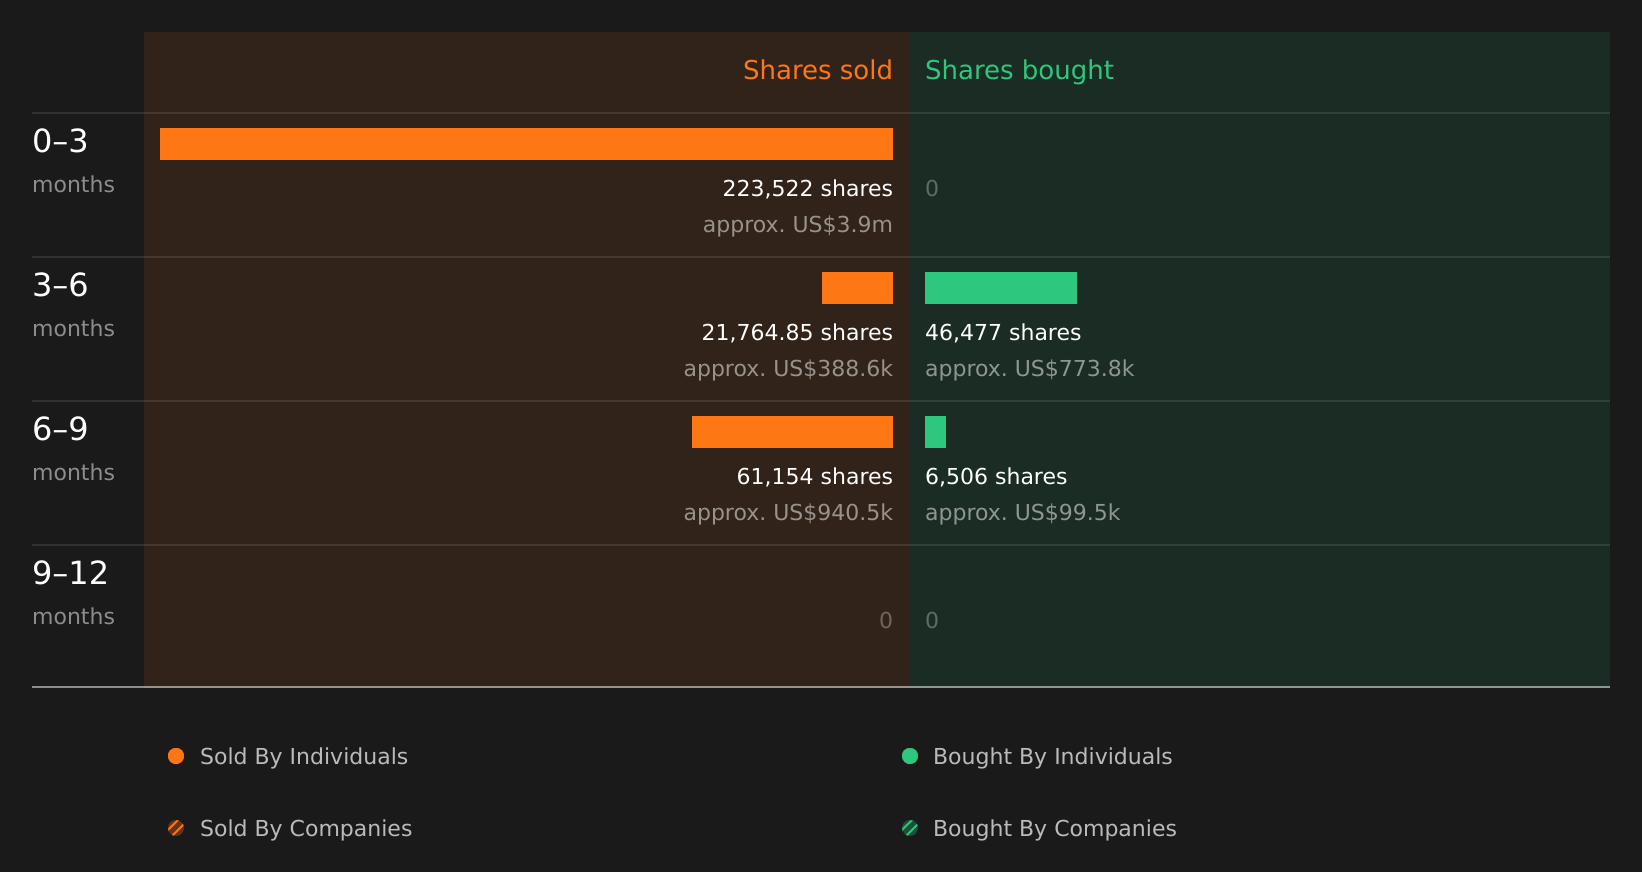Image resolution: width=1642 pixels, height=872 pixels.
Task: Click the Bought By Companies legend label
Action: click(x=1054, y=828)
